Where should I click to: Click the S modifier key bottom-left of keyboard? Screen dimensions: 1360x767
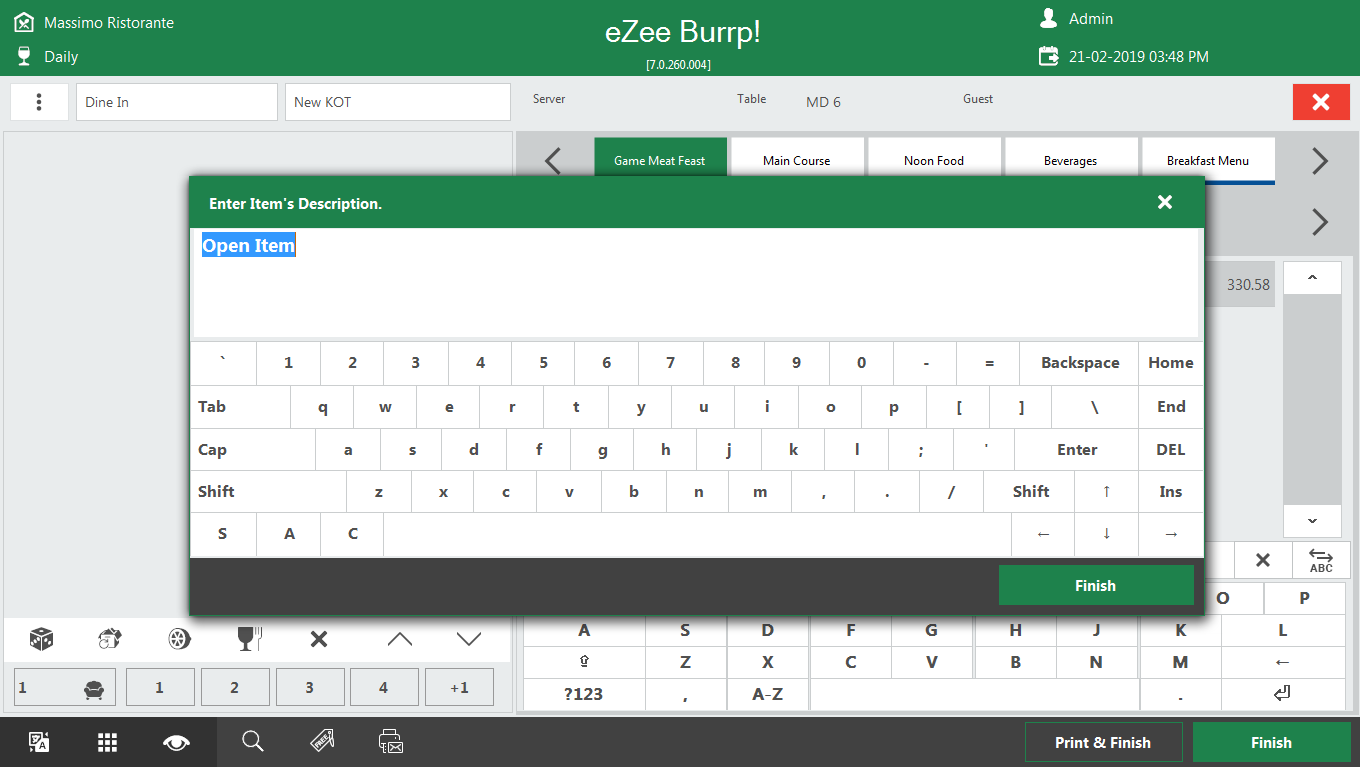point(223,534)
